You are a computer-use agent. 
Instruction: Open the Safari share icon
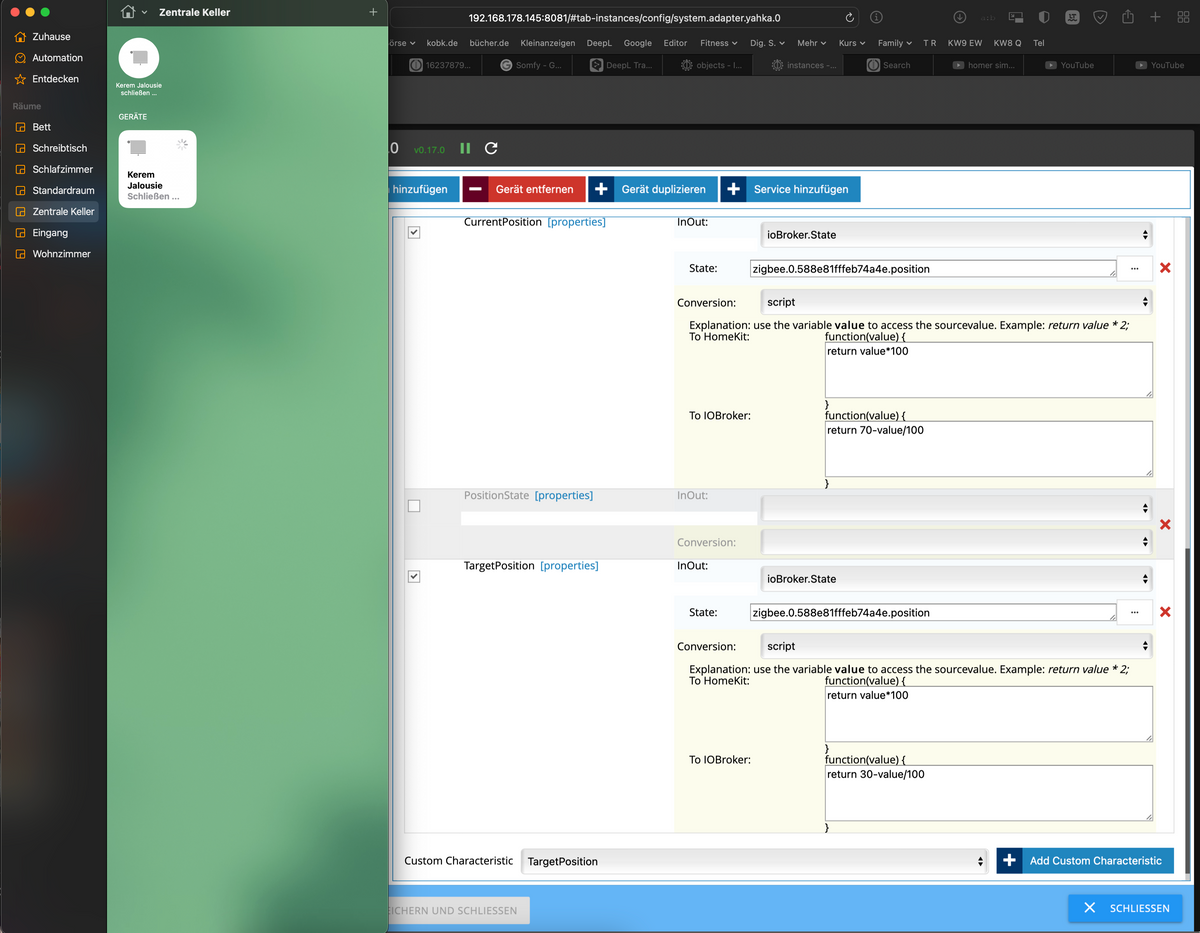pyautogui.click(x=1128, y=17)
